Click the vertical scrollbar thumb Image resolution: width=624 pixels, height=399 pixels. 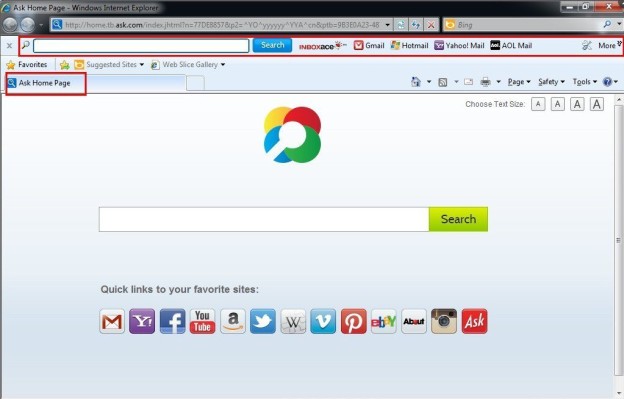pos(618,241)
